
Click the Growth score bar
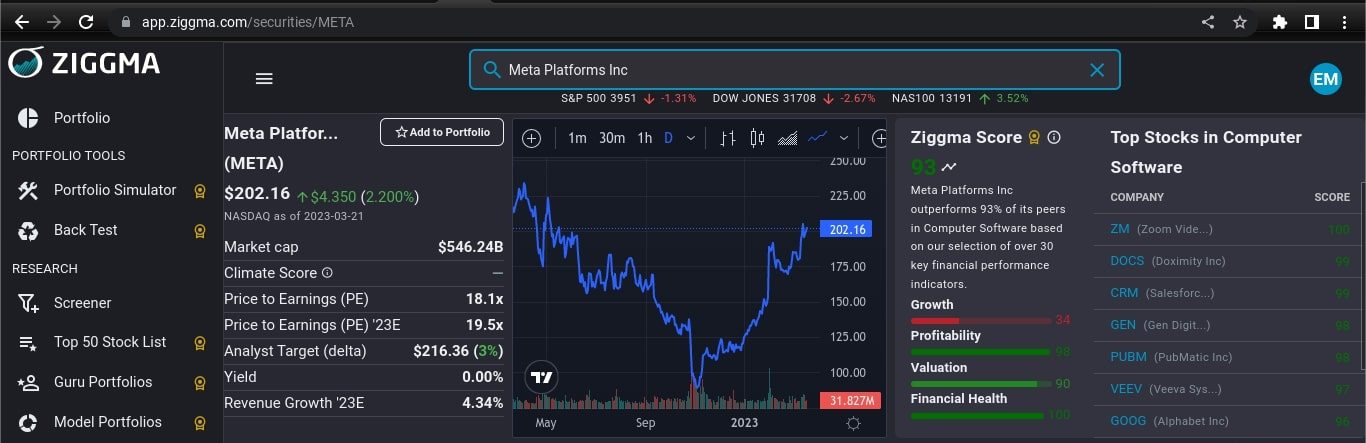[x=980, y=320]
